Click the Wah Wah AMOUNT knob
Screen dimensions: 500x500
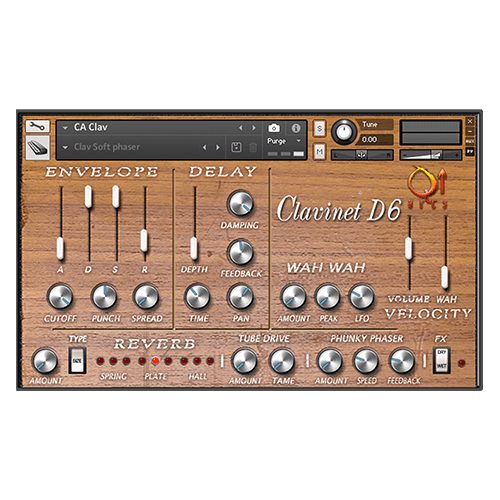[x=294, y=297]
